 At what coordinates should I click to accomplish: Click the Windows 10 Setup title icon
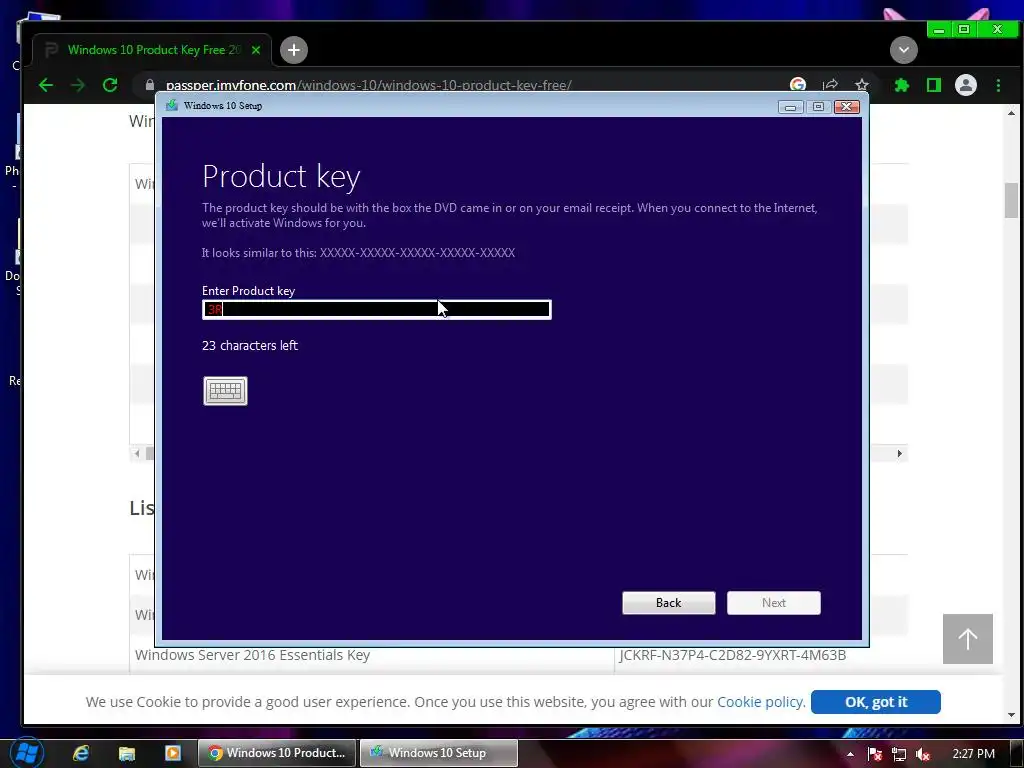[x=172, y=105]
